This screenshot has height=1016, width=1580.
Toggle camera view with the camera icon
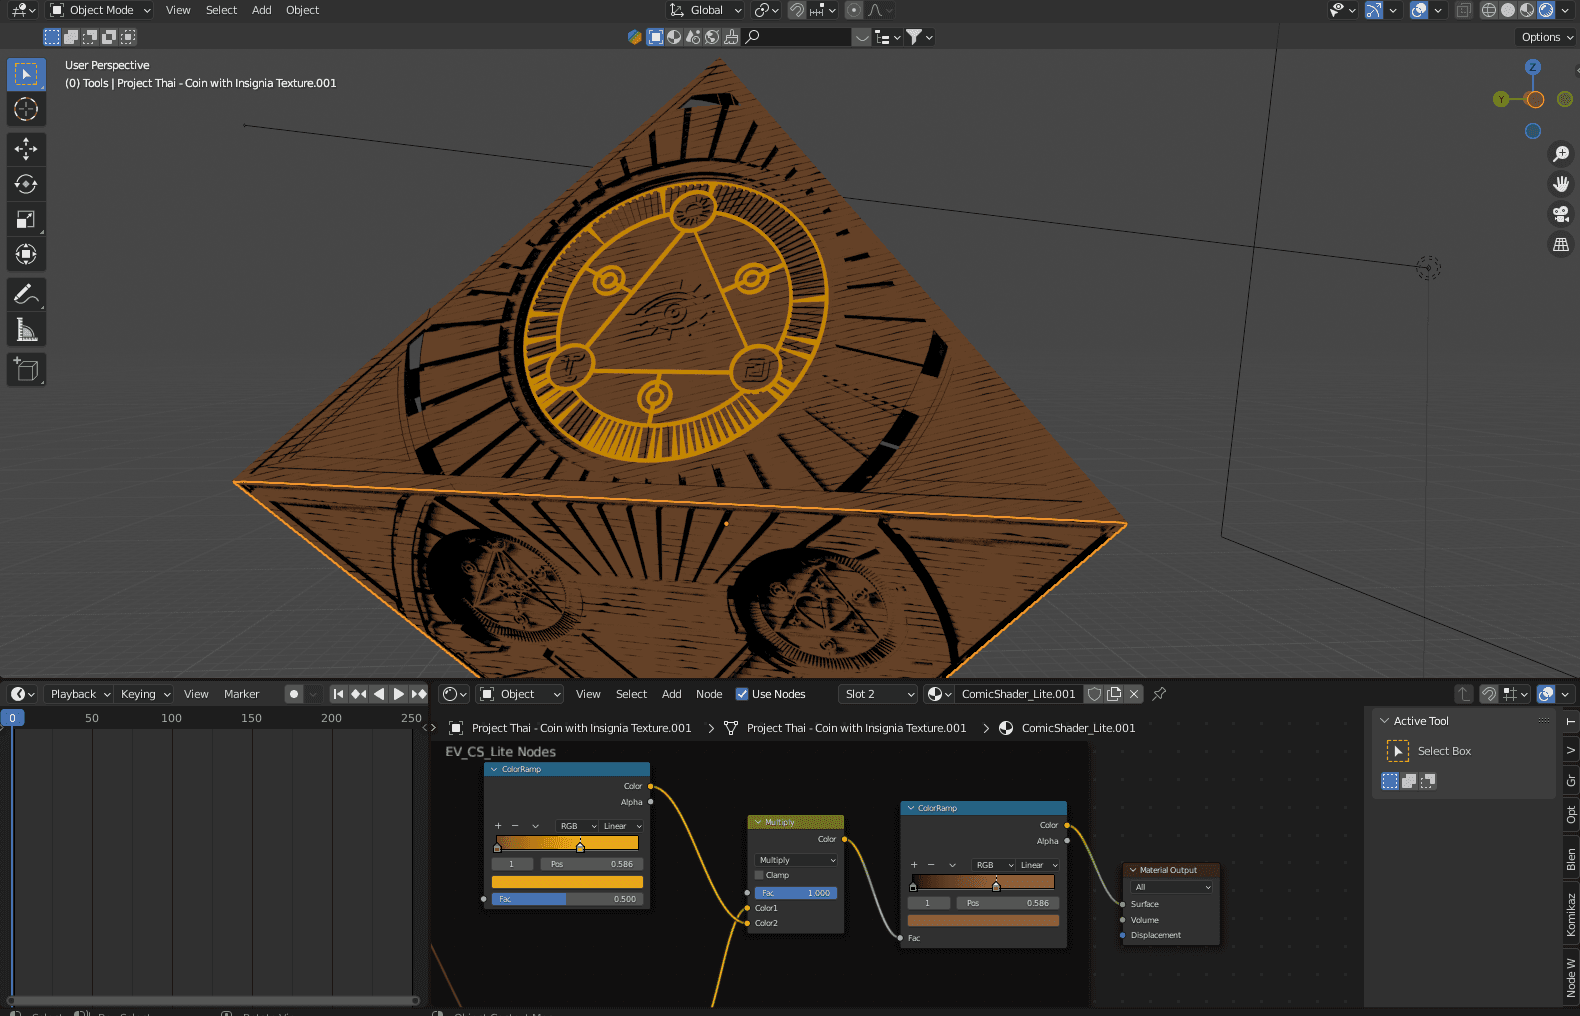[1560, 214]
